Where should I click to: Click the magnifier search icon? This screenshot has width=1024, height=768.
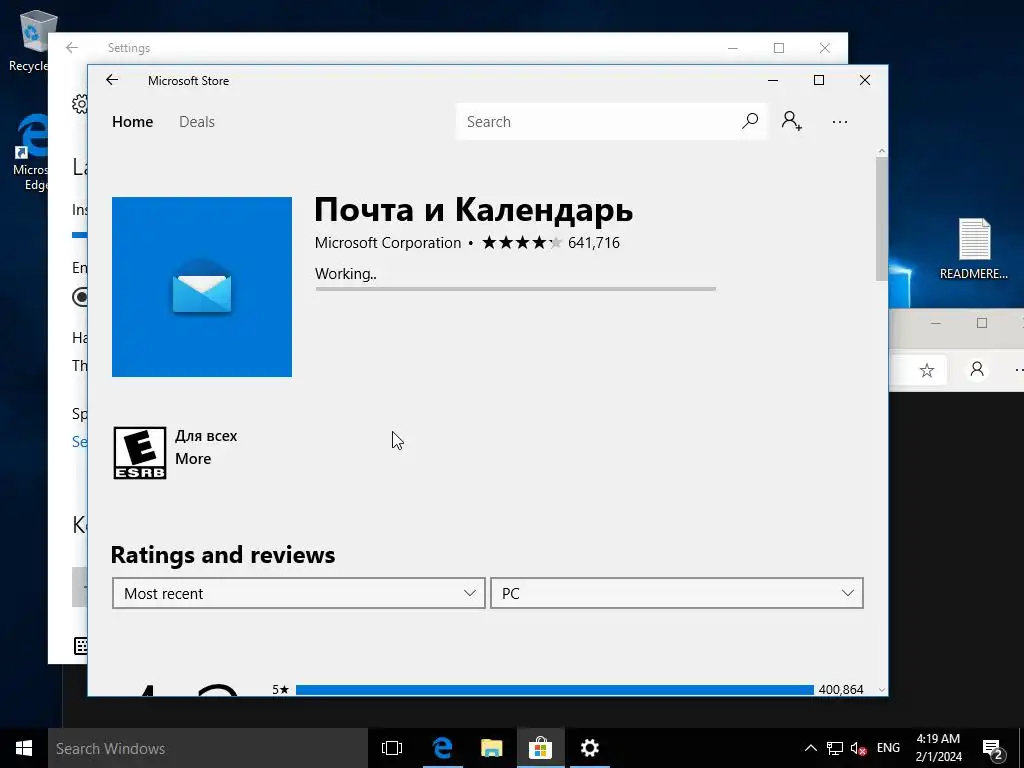tap(750, 121)
